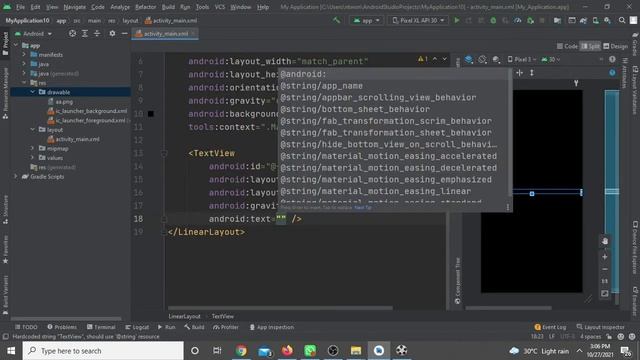Screen dimensions: 640x360
Task: Open design surface layers icon
Action: click(469, 60)
